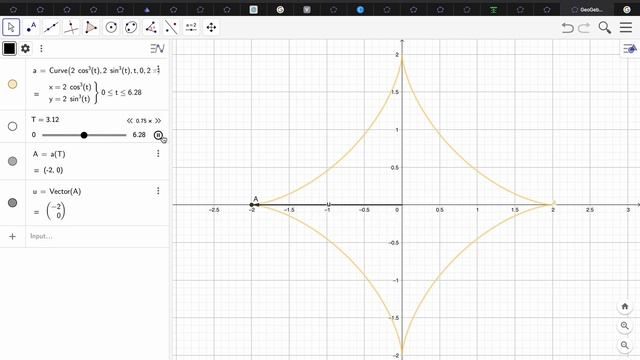640x360 pixels.
Task: Click the T slider handle
Action: click(x=84, y=135)
